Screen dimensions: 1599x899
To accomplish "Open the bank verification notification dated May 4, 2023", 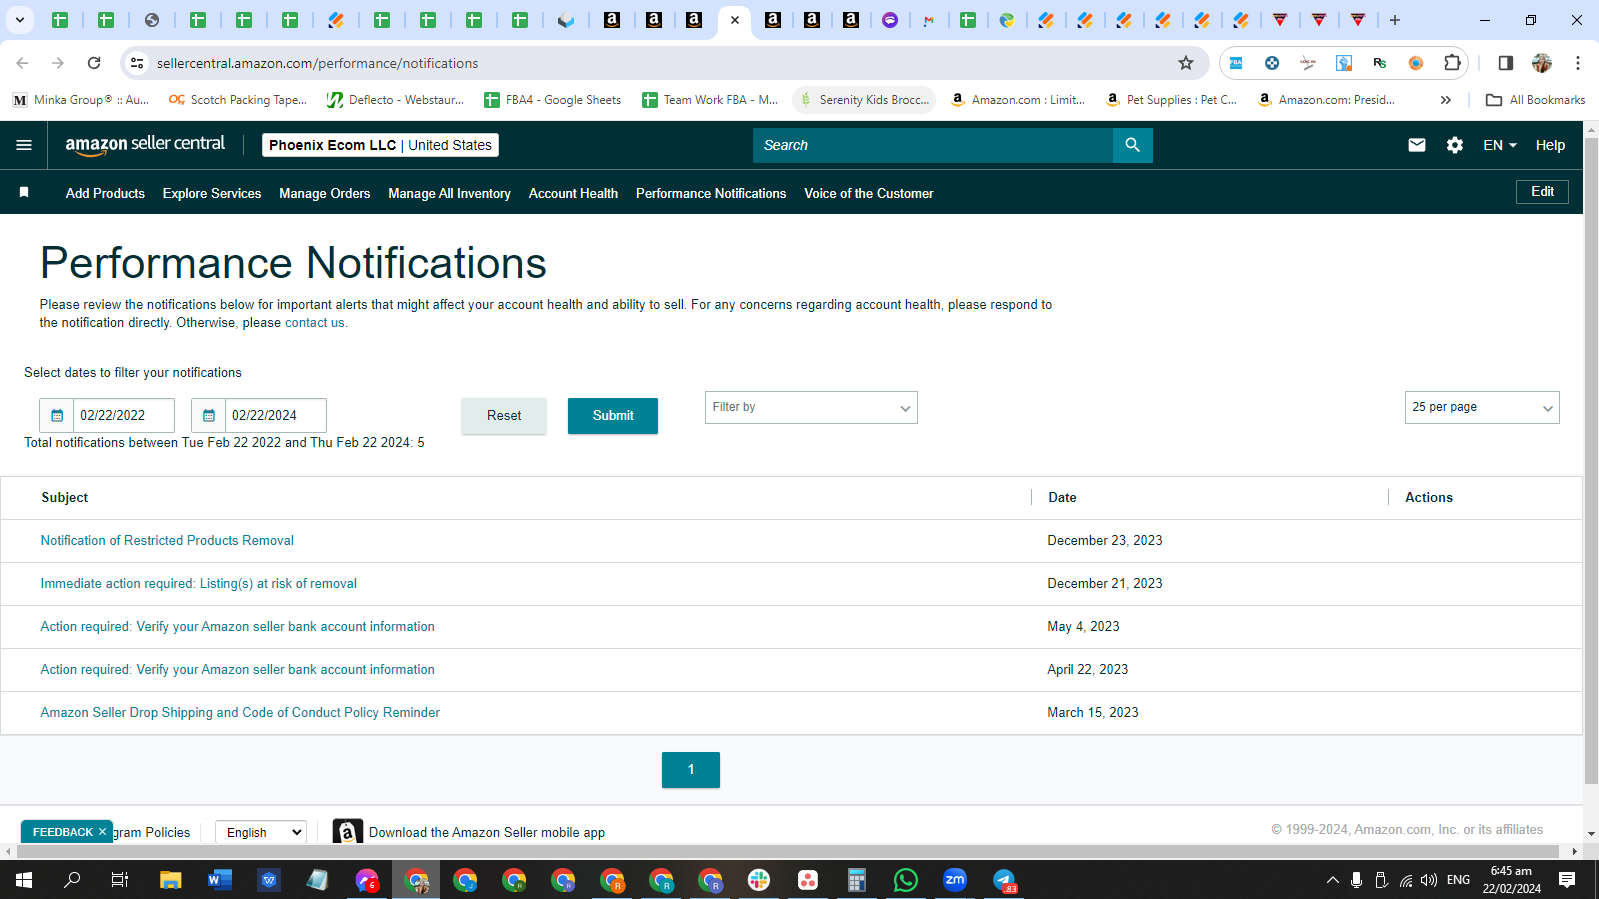I will click(237, 627).
